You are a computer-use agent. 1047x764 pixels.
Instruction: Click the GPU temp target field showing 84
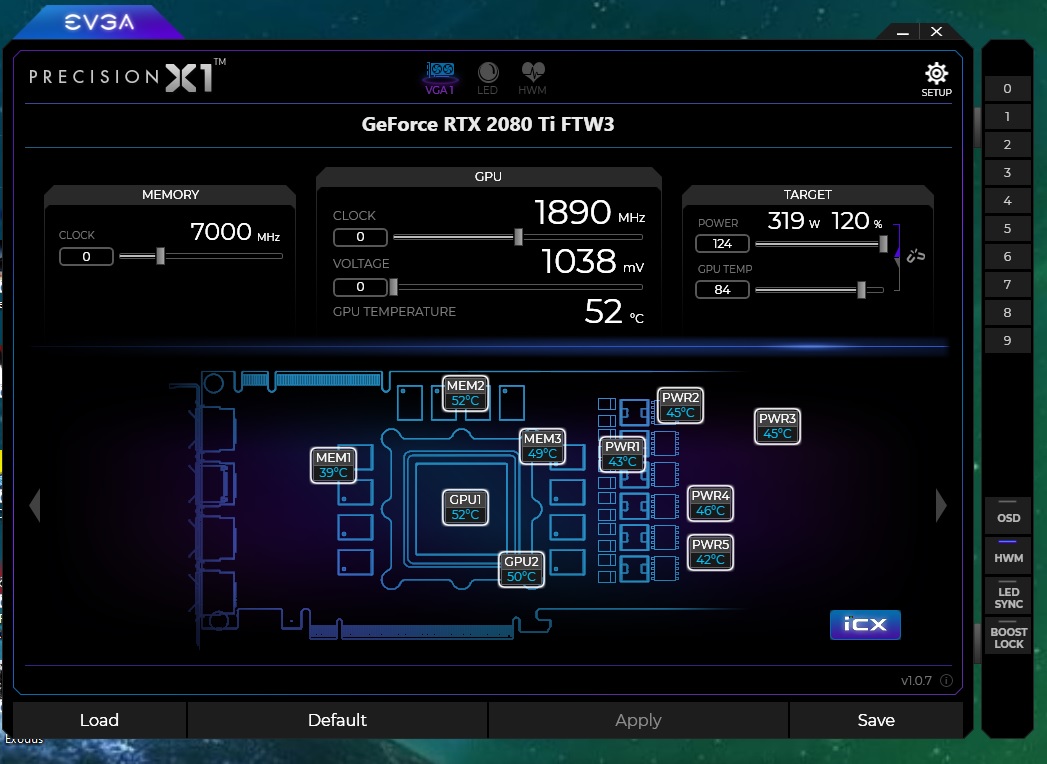tap(722, 290)
